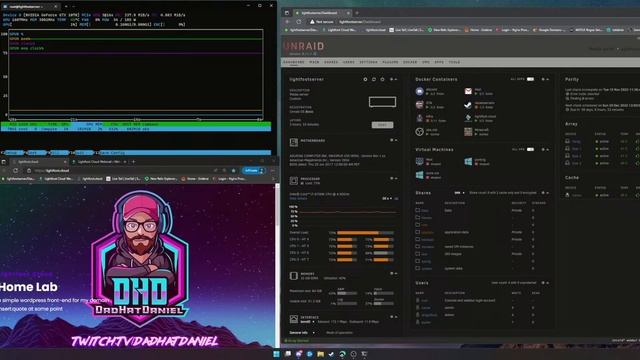640x360 pixels.
Task: Click the gray button beside server uptime
Action: (x=382, y=125)
